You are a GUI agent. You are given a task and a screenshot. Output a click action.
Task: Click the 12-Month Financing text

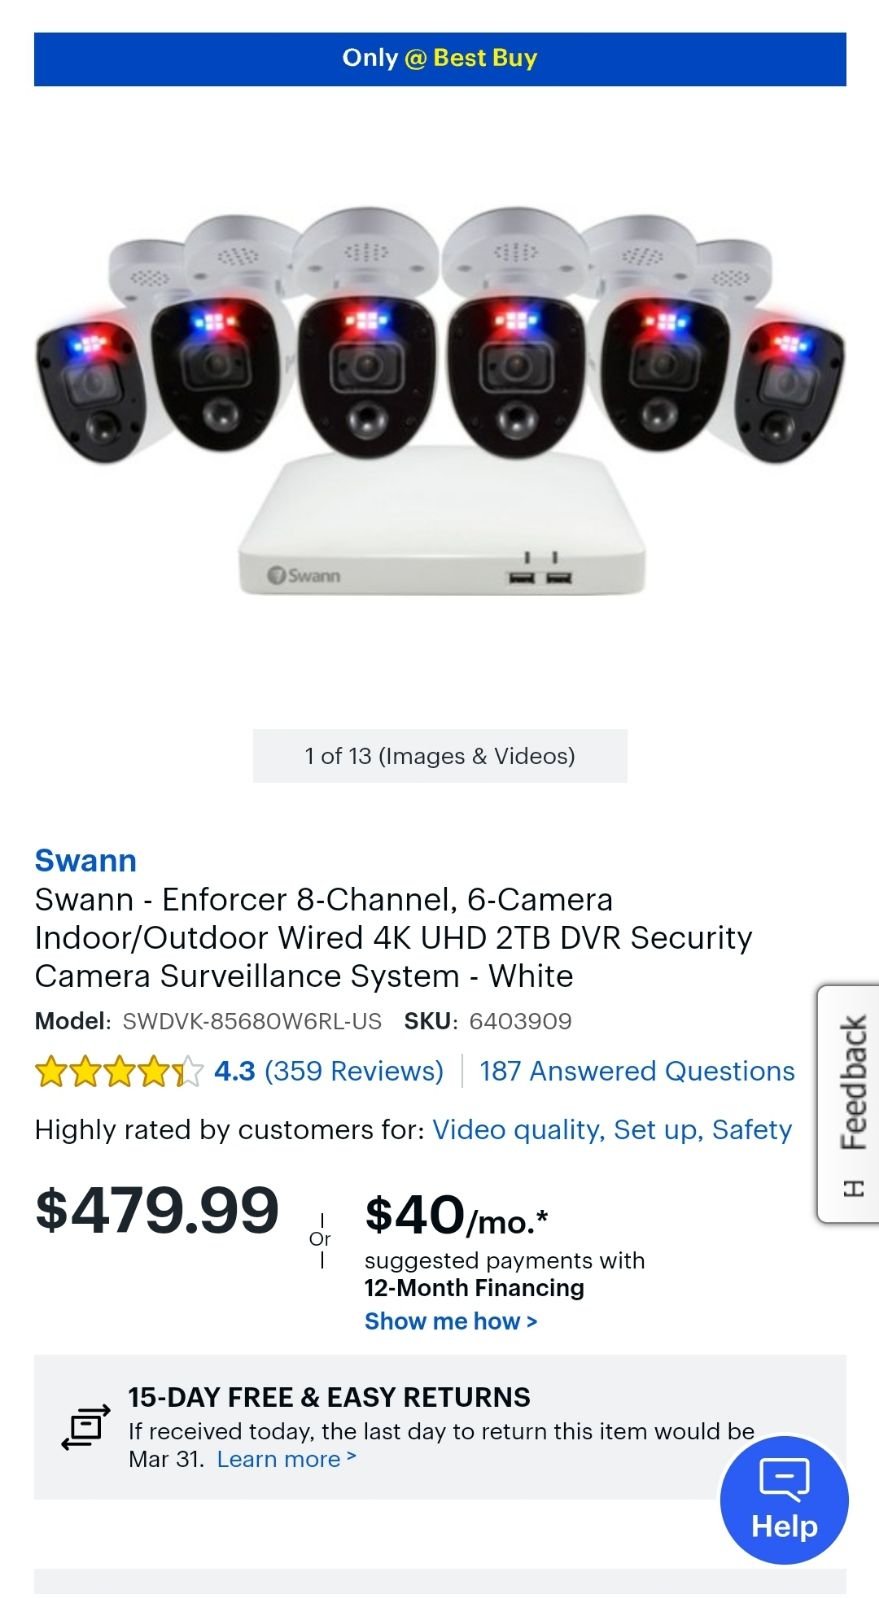click(x=474, y=1288)
